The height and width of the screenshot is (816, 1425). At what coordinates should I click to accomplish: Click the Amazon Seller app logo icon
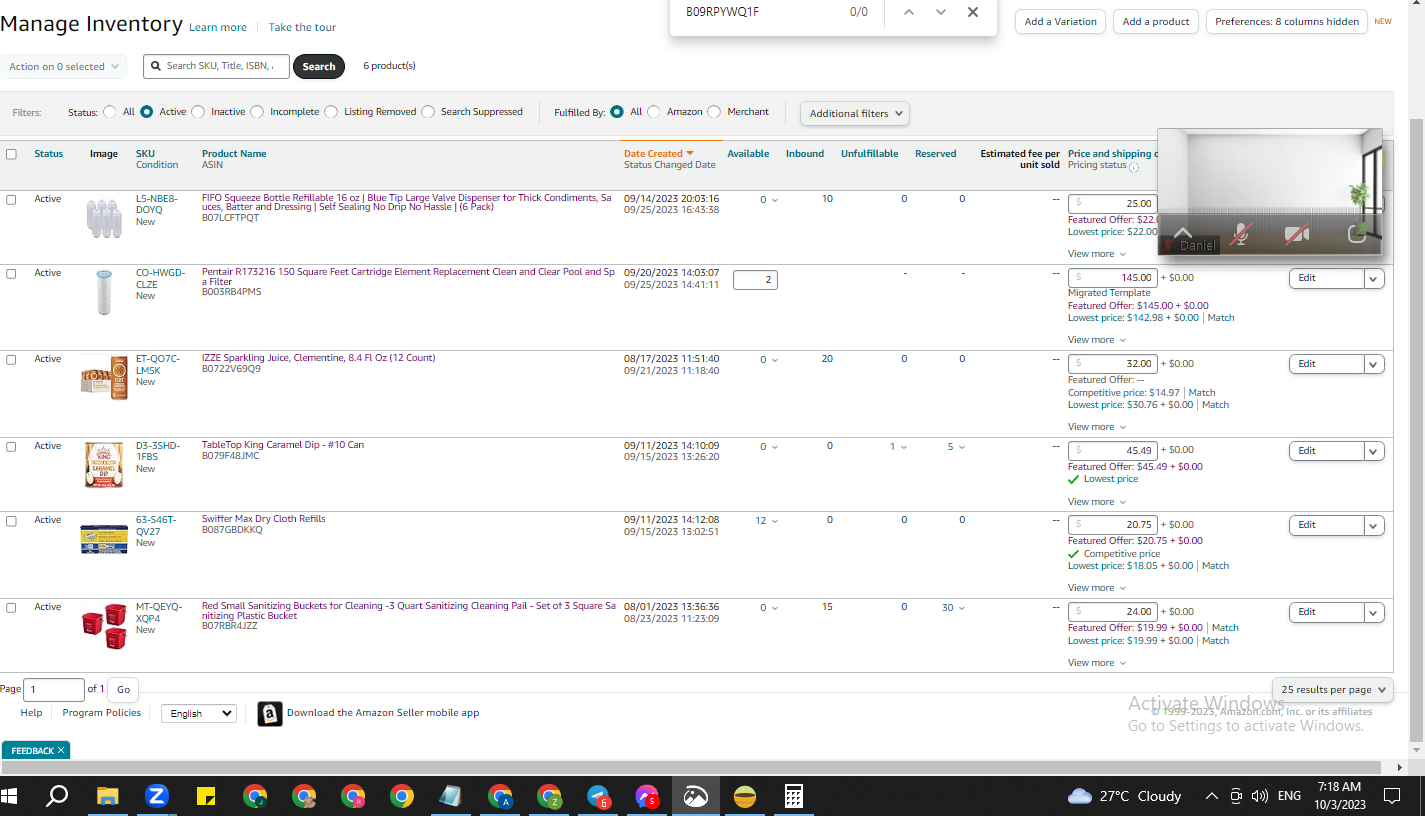point(270,713)
